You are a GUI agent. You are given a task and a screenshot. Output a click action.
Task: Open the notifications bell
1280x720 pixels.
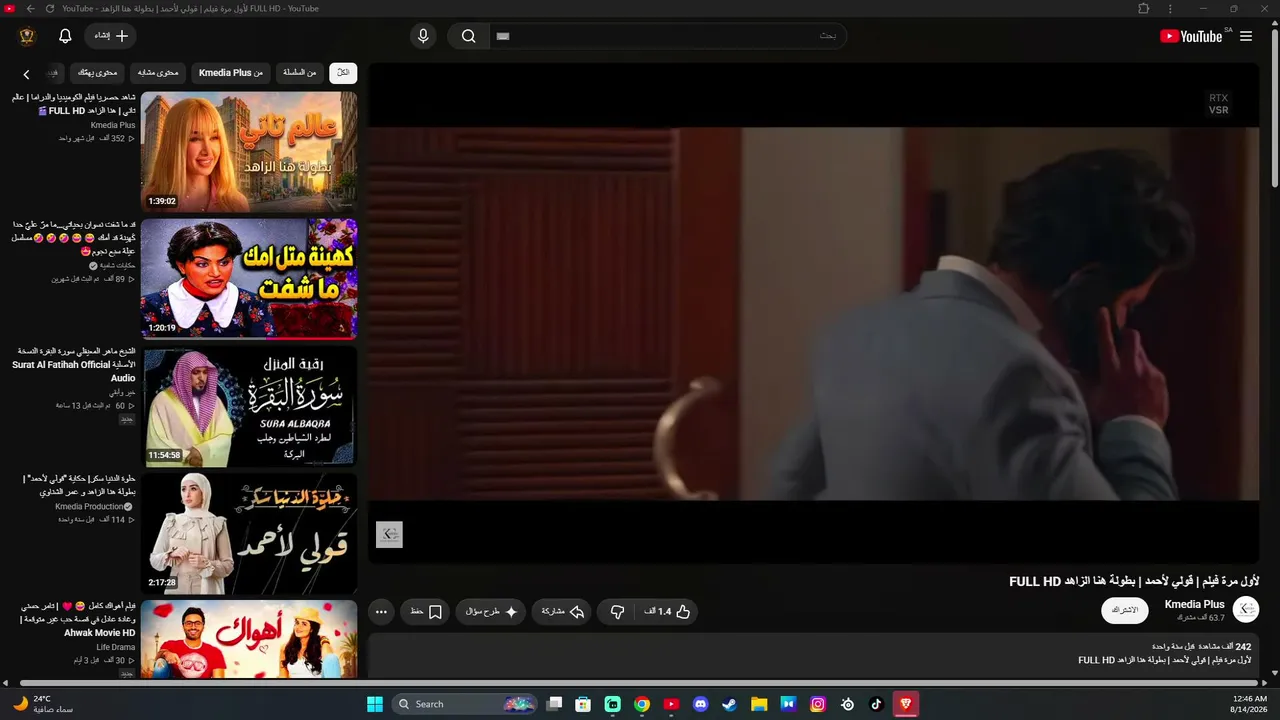click(x=65, y=36)
